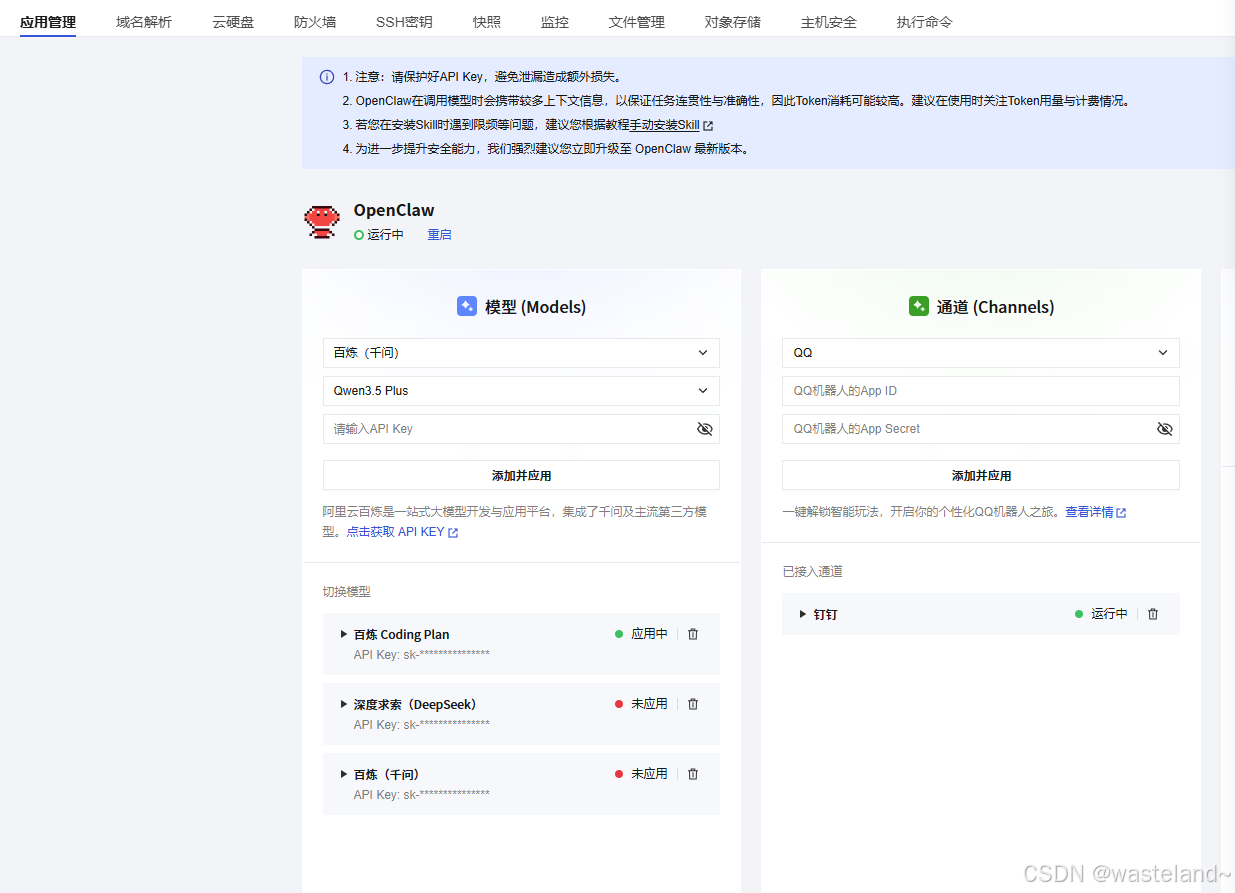Click the 模型 (Models) heading

click(x=535, y=307)
